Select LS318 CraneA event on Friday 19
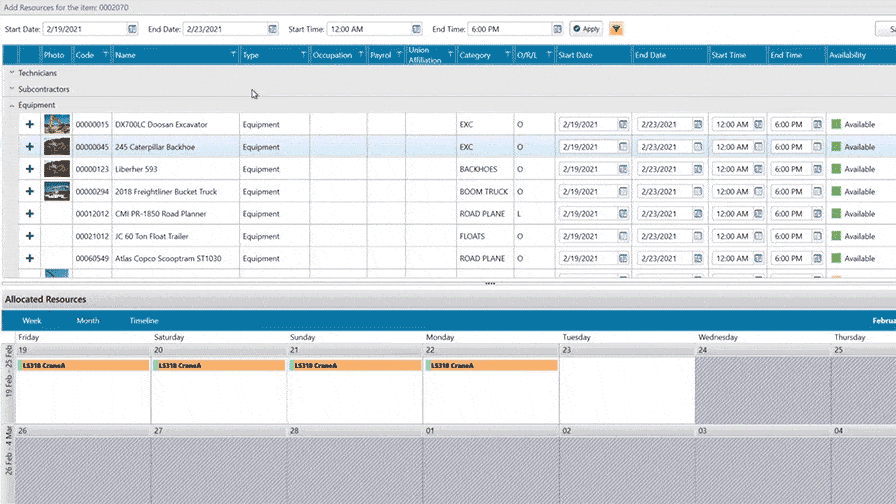 tap(83, 365)
